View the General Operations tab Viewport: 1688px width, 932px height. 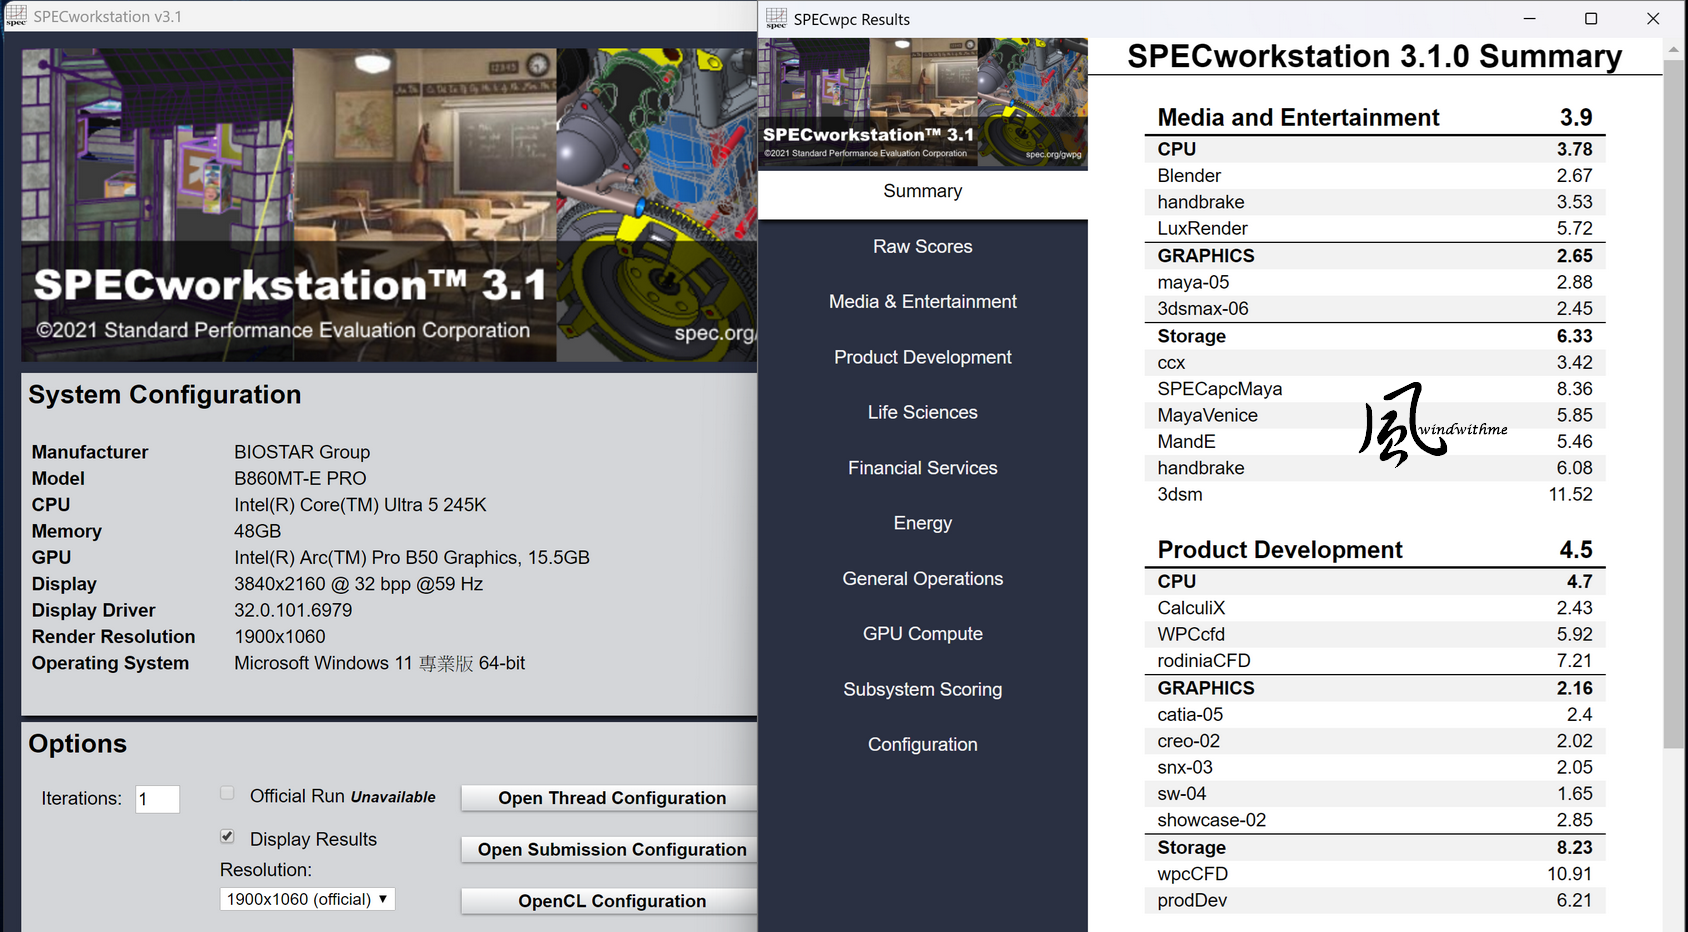point(923,579)
